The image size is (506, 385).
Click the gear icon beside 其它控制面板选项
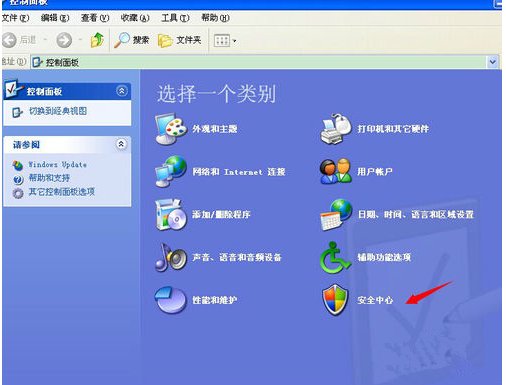18,193
